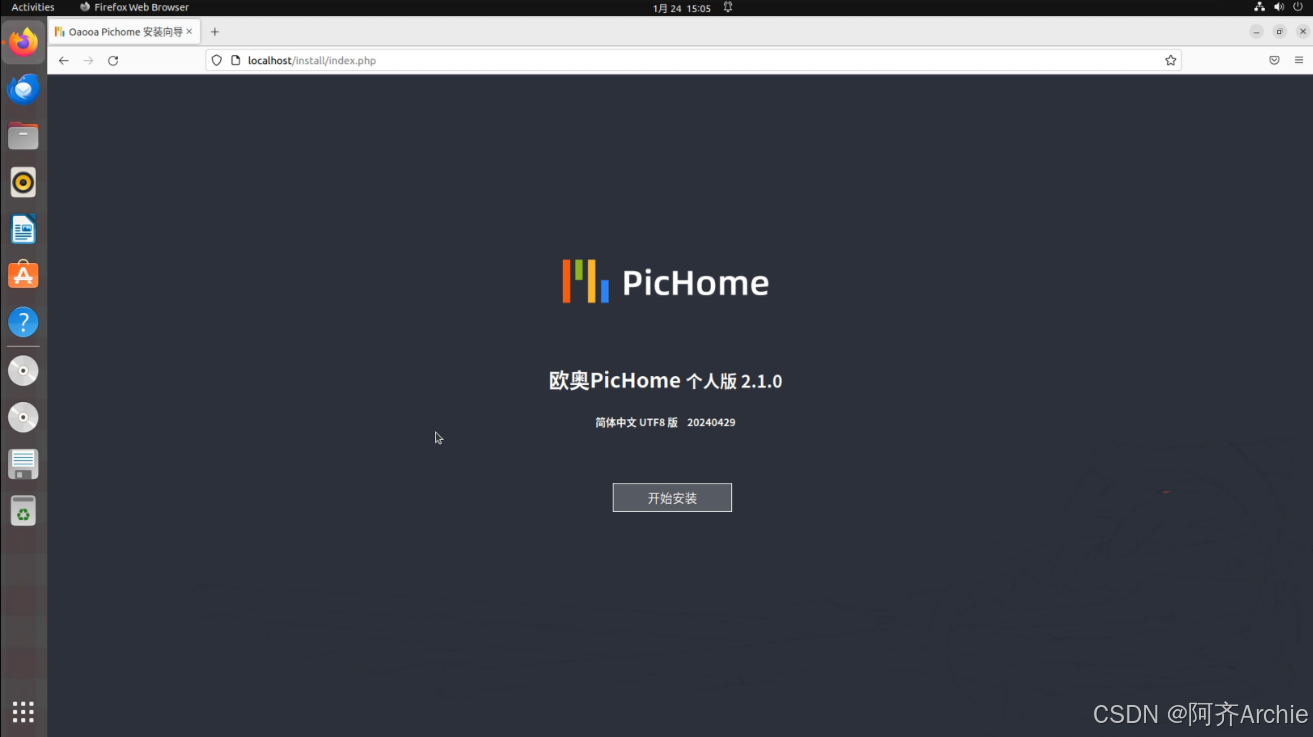The height and width of the screenshot is (737, 1313).
Task: Open the Help icon in dock
Action: coord(23,322)
